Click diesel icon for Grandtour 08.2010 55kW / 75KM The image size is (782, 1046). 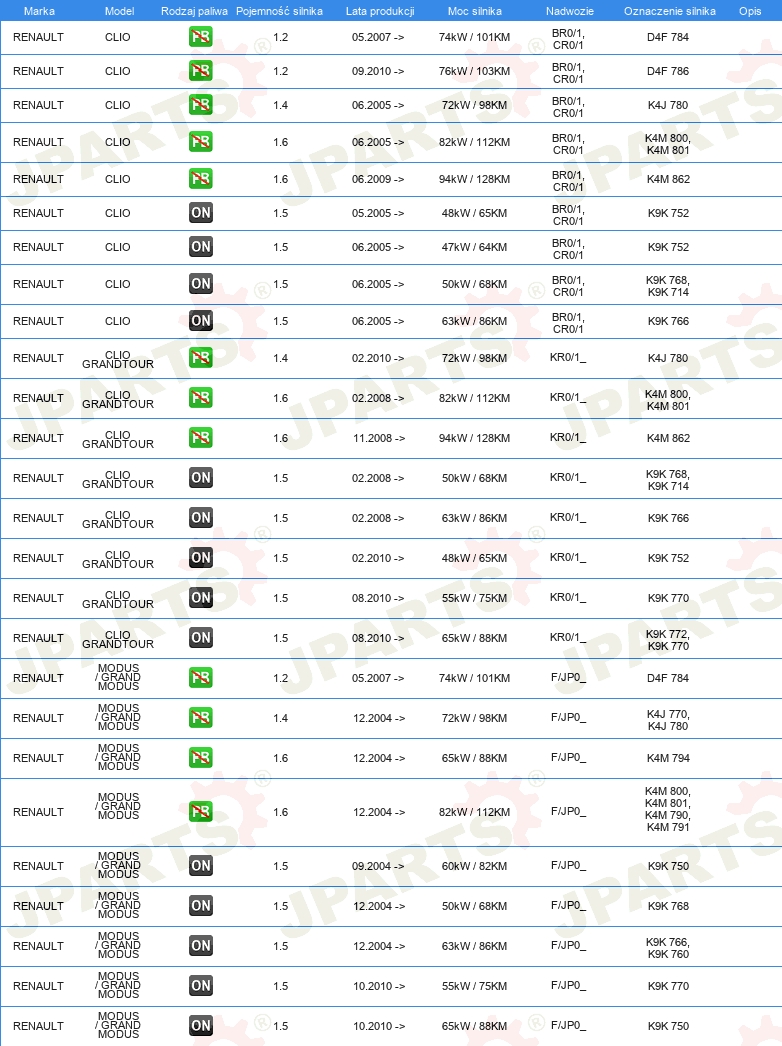[201, 598]
